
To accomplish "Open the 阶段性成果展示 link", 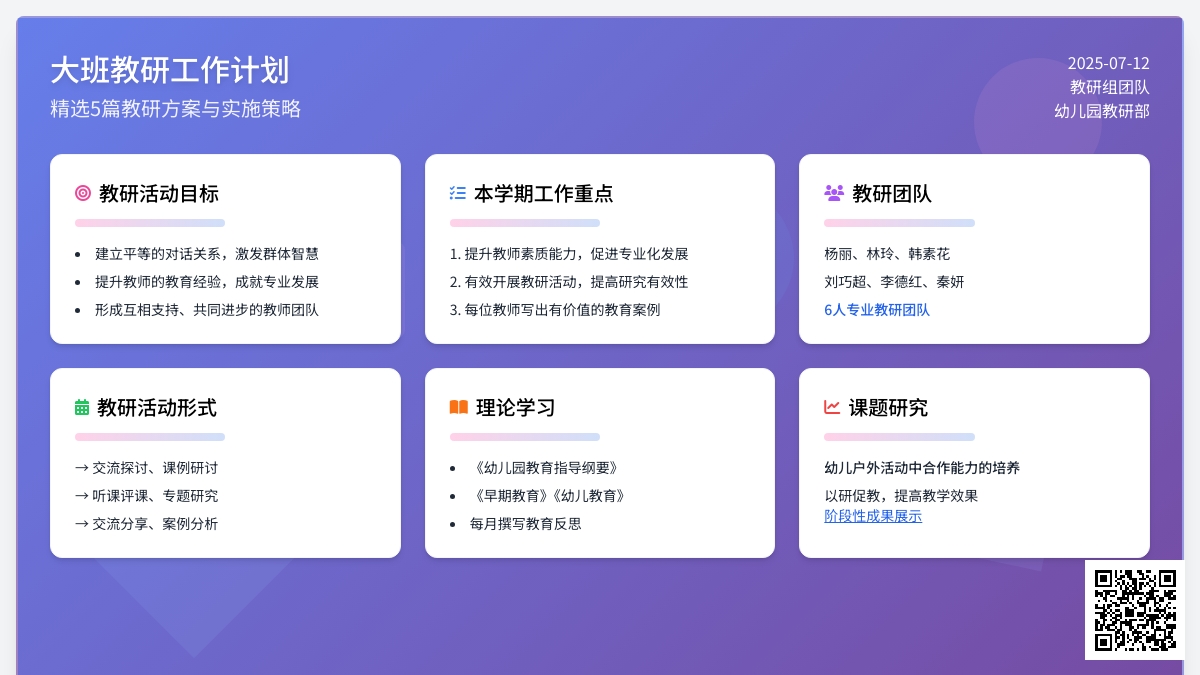I will (x=873, y=516).
